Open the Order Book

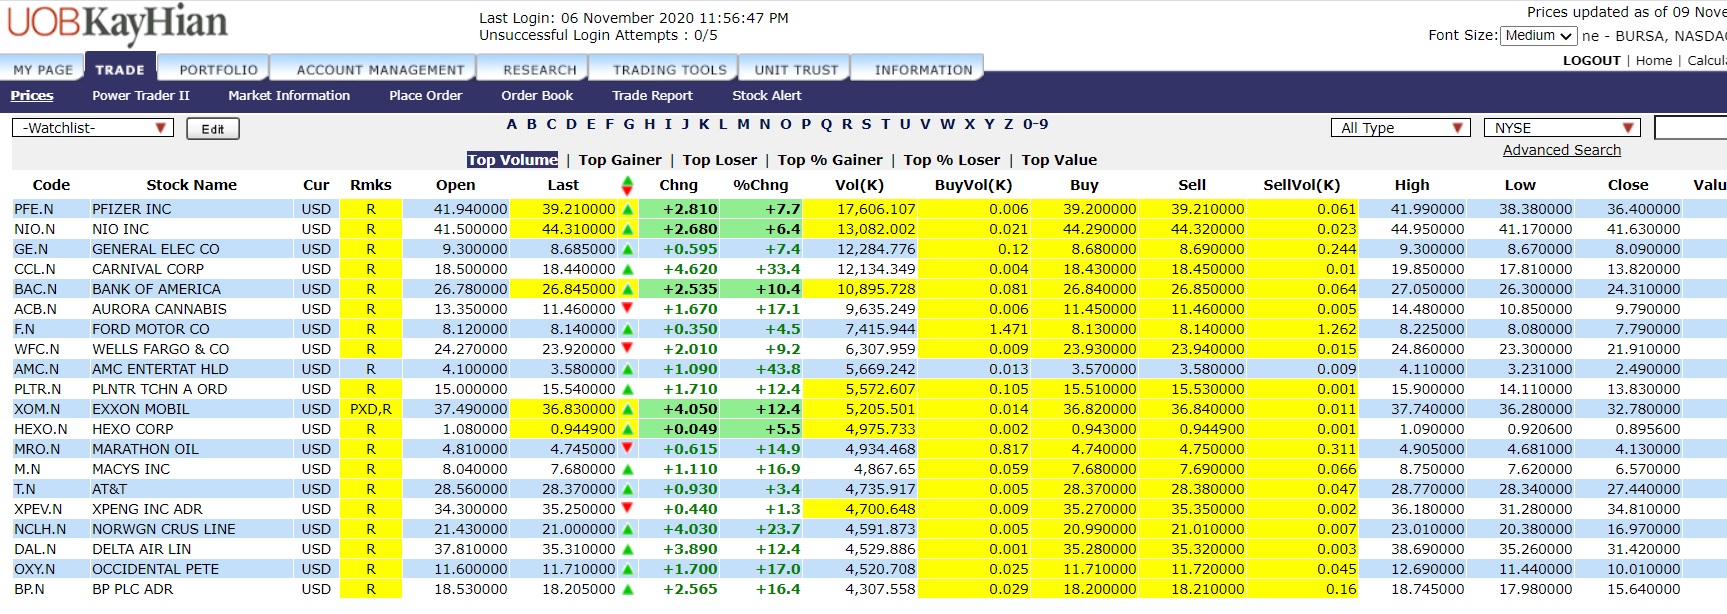point(537,96)
